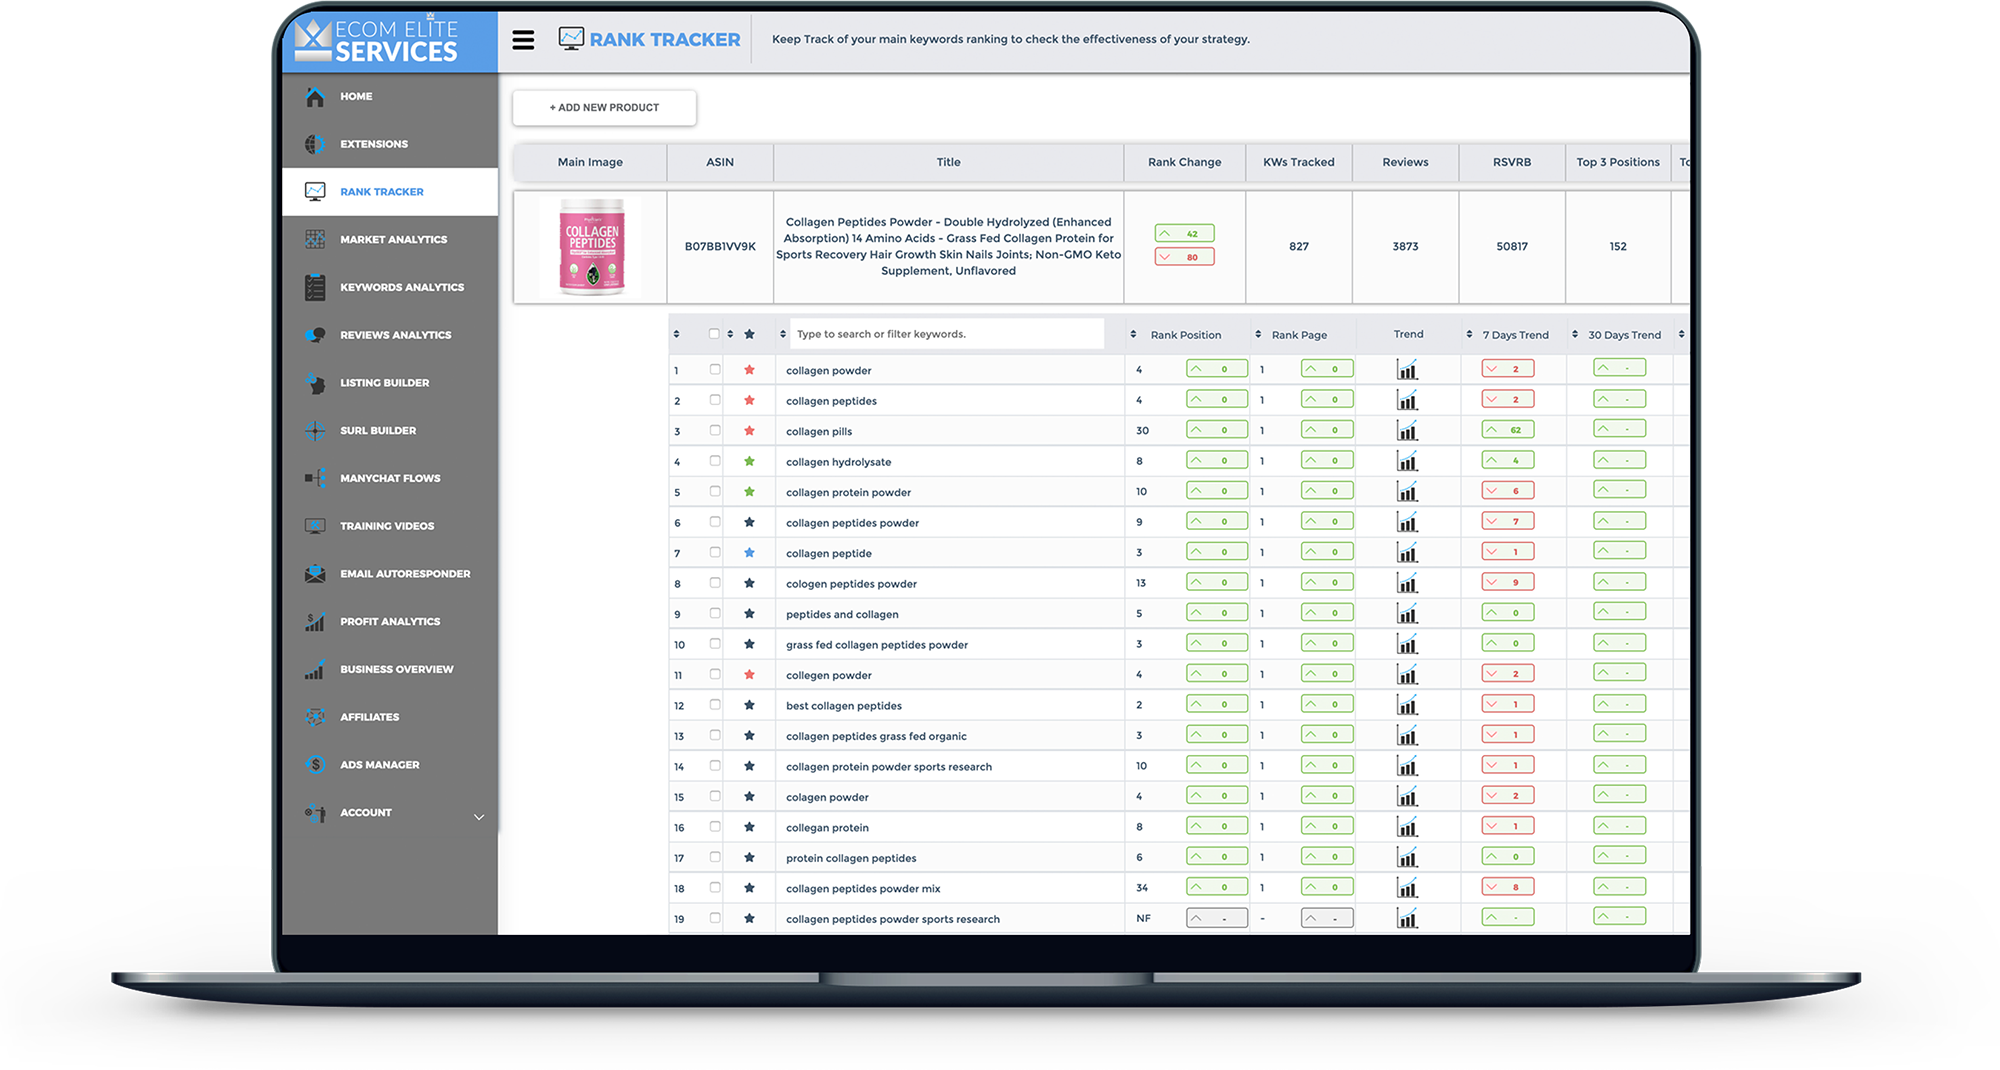Click the keyword search filter field
2000x1070 pixels.
pos(946,335)
